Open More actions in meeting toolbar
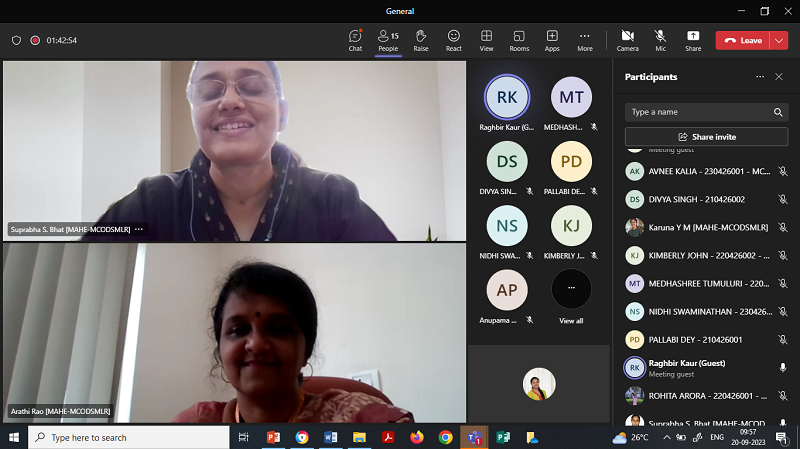Viewport: 800px width, 449px height. [585, 40]
